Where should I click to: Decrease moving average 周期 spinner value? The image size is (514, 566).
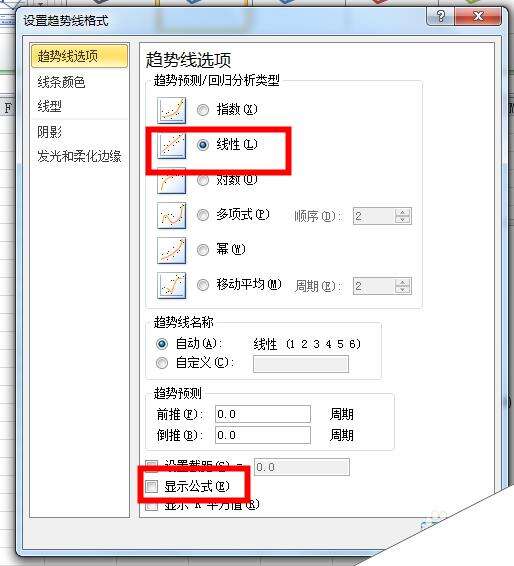click(x=402, y=289)
